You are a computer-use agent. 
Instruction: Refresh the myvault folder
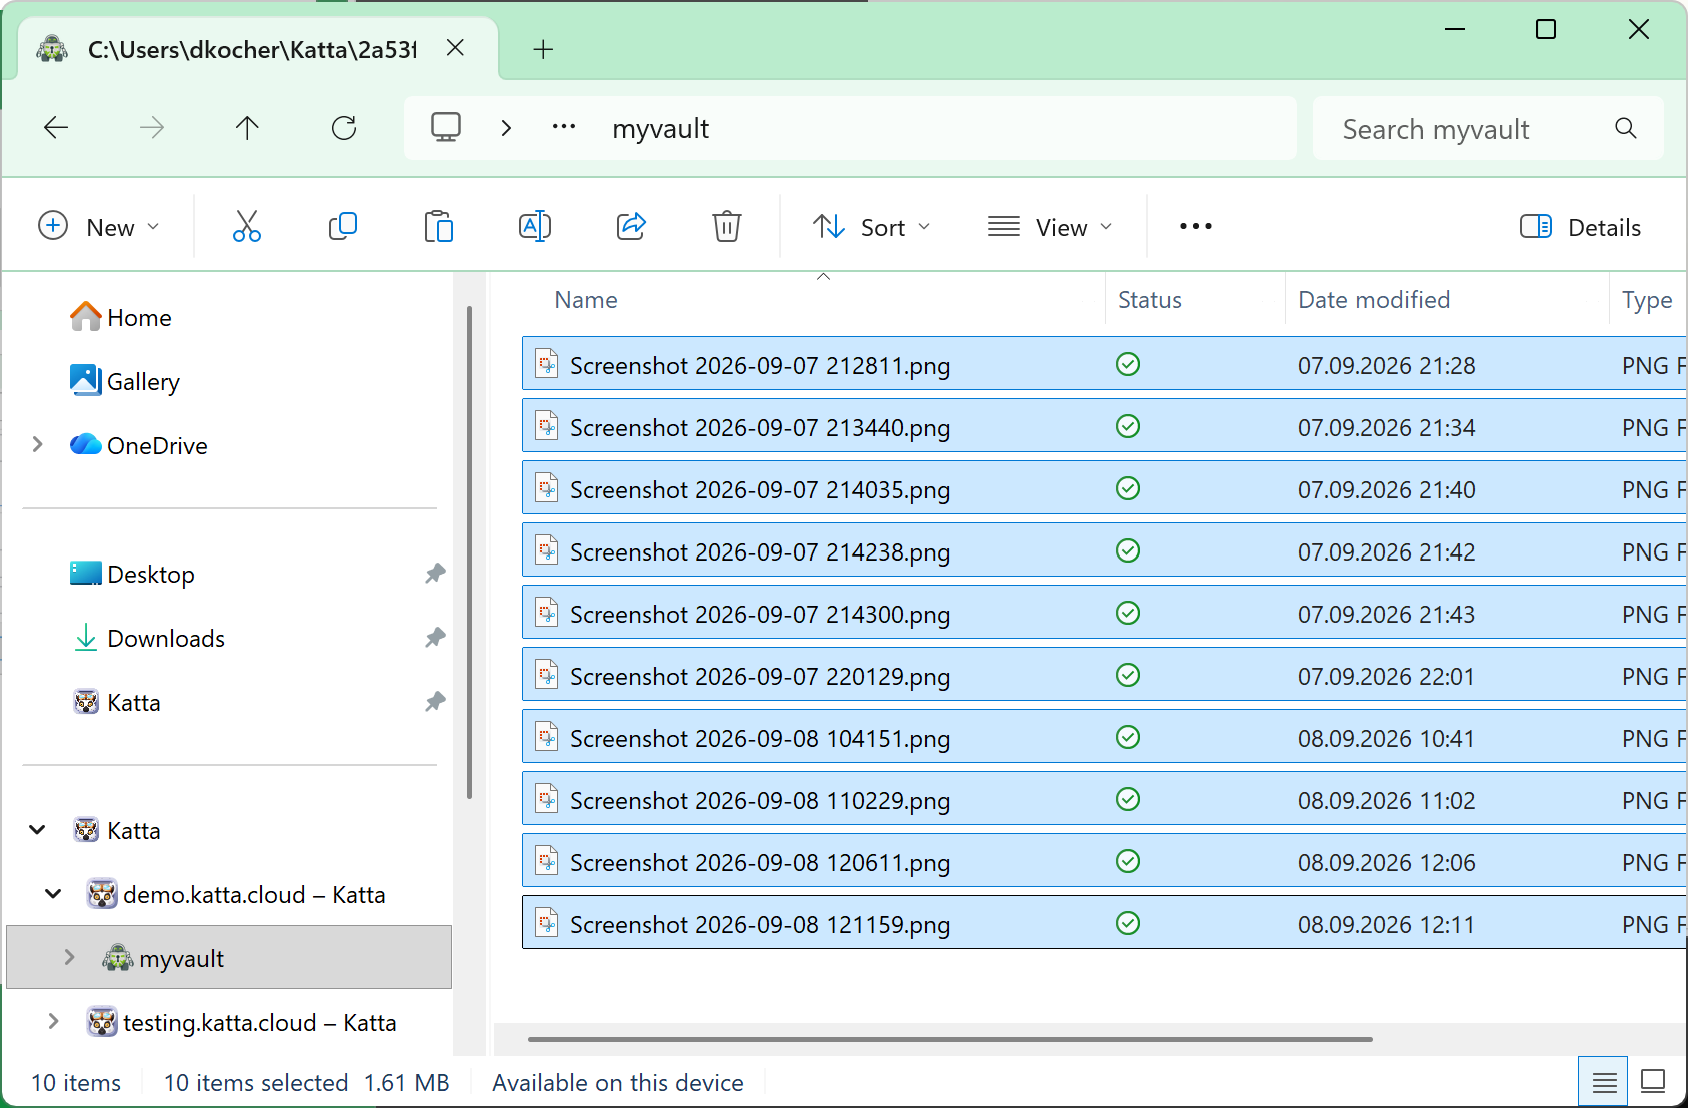344,128
